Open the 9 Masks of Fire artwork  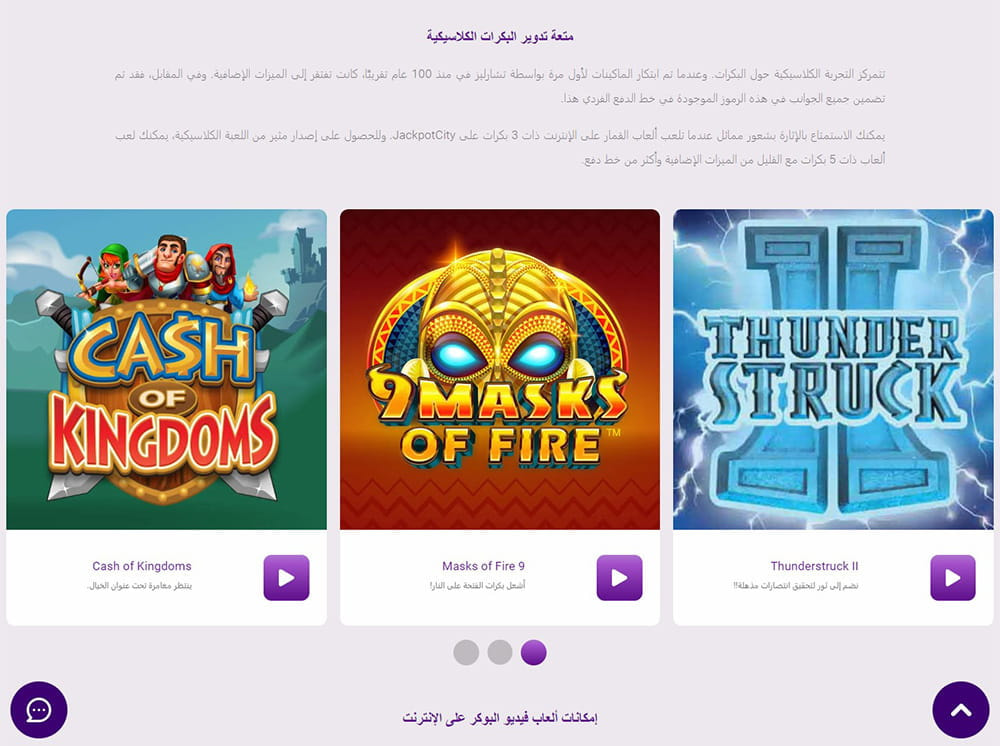tap(500, 369)
